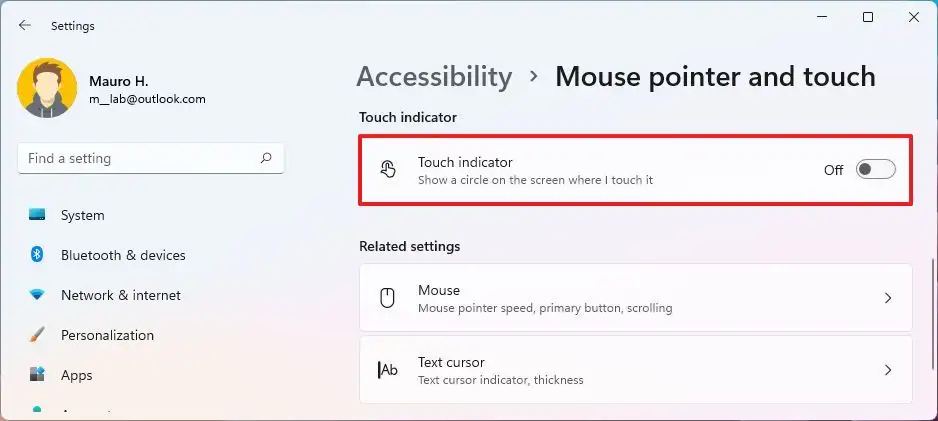Click the Find a setting search field
The height and width of the screenshot is (421, 938).
140,158
